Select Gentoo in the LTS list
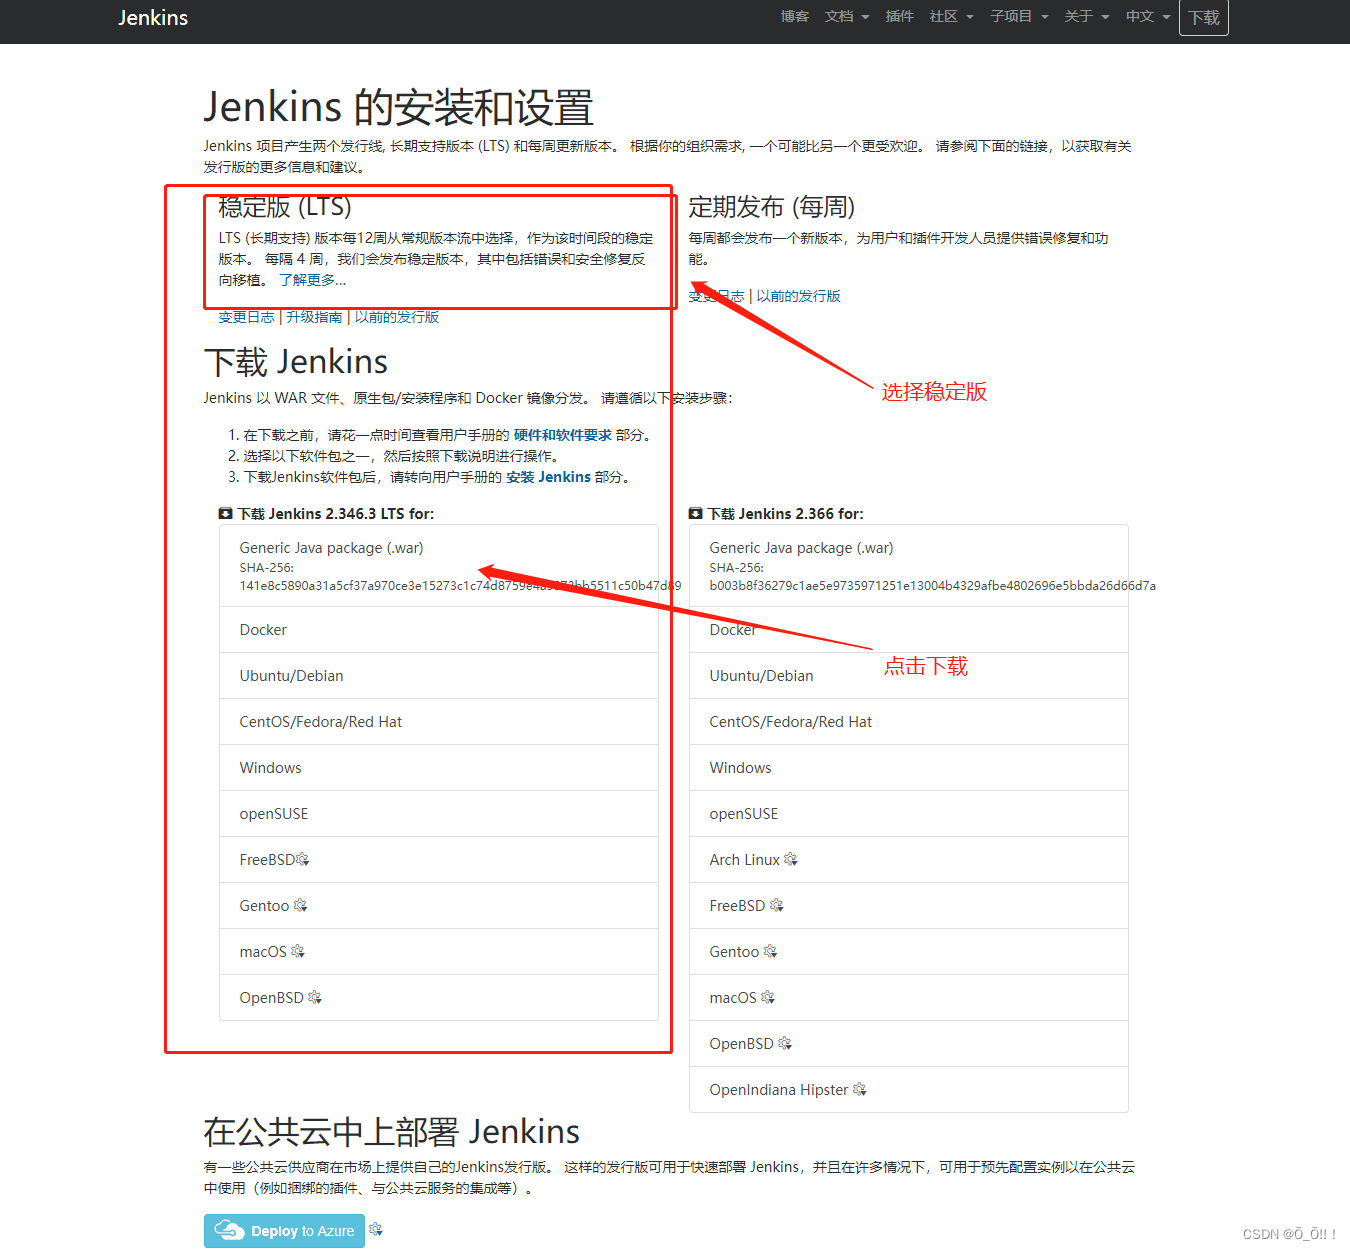The width and height of the screenshot is (1350, 1250). pyautogui.click(x=439, y=906)
